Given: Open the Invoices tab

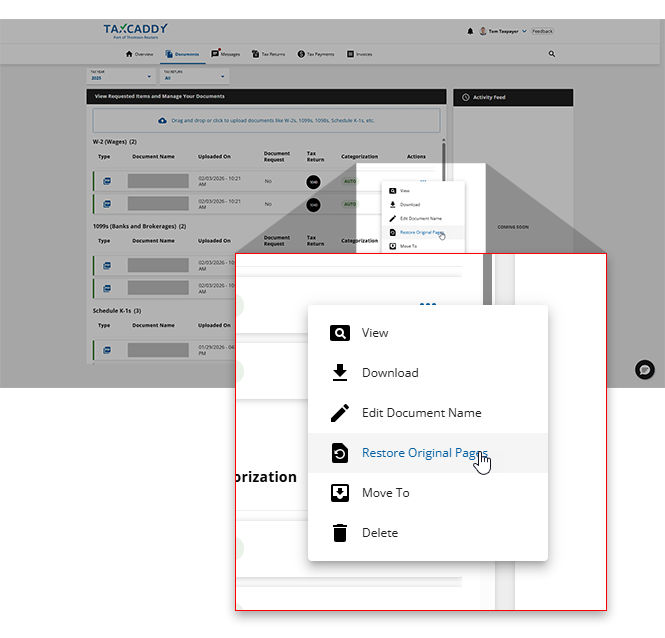Looking at the screenshot, I should tap(360, 54).
